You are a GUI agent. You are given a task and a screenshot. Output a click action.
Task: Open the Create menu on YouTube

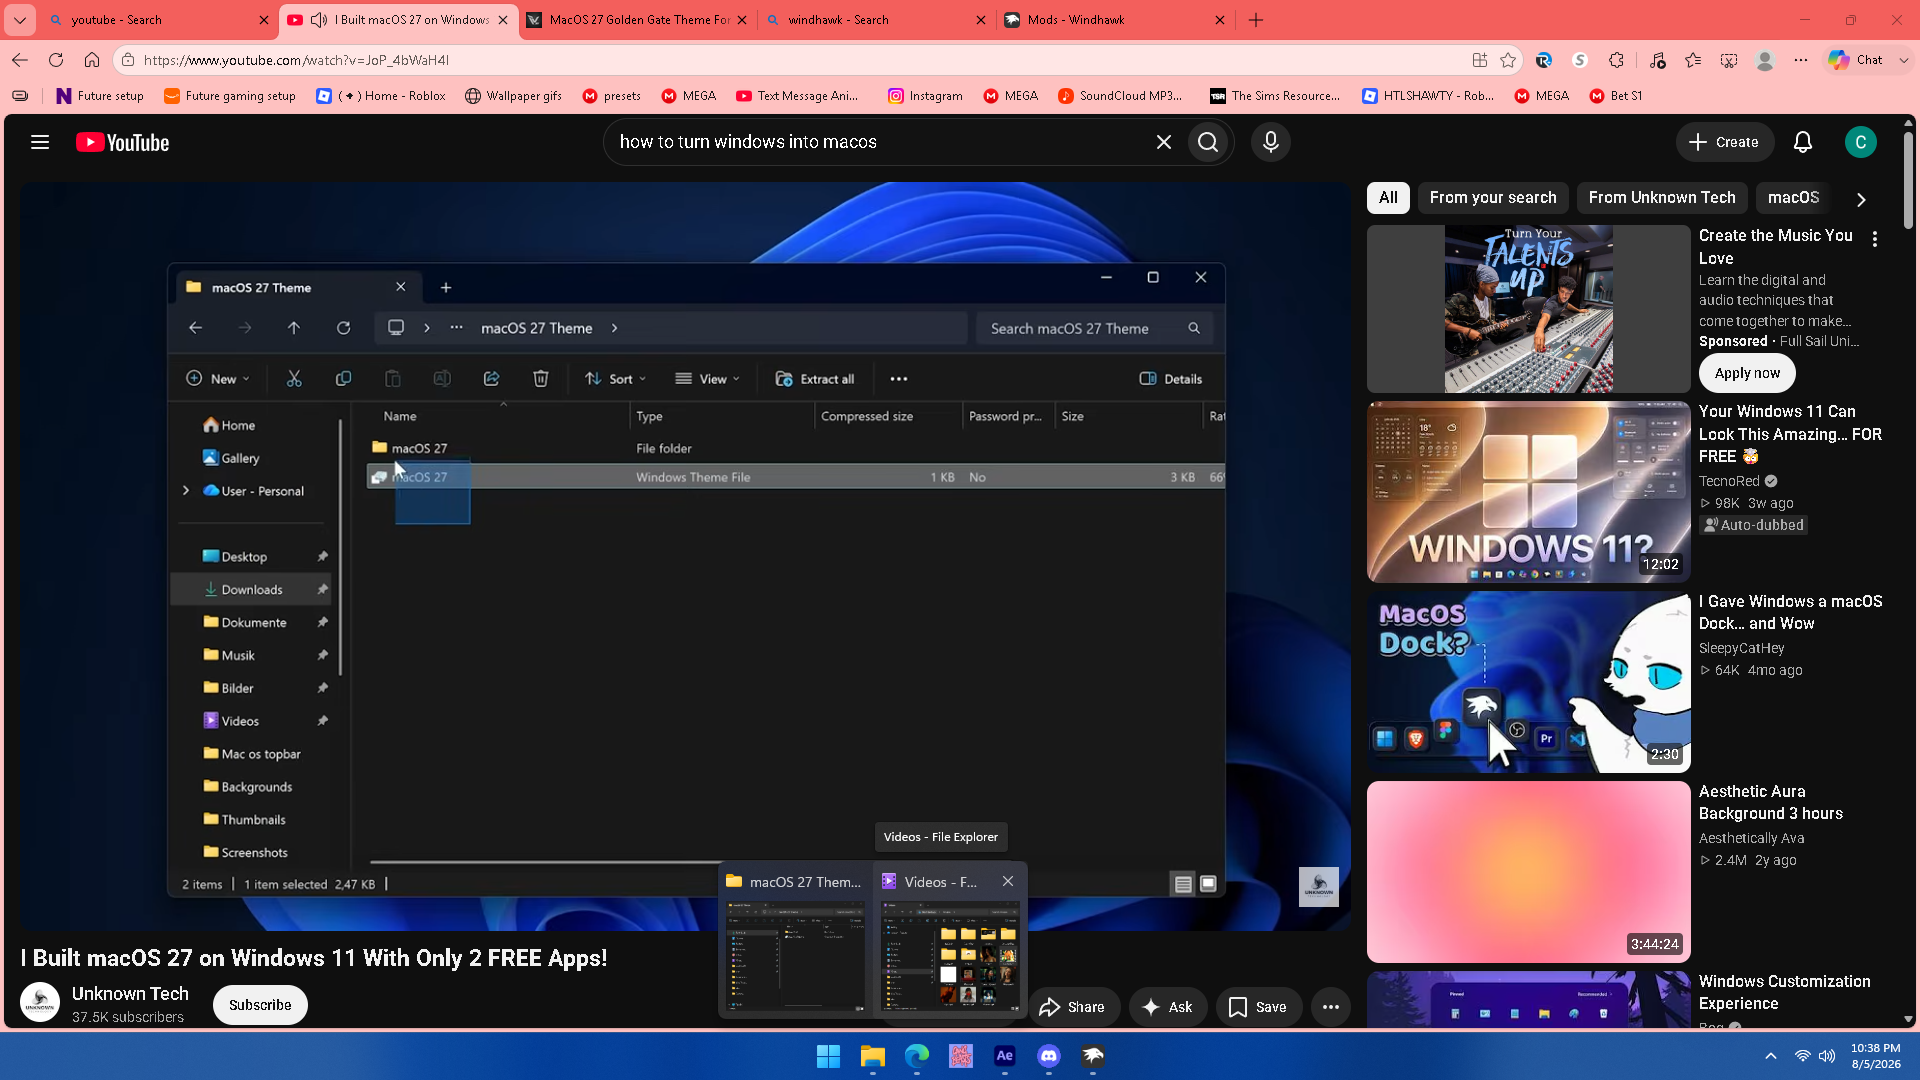tap(1725, 142)
